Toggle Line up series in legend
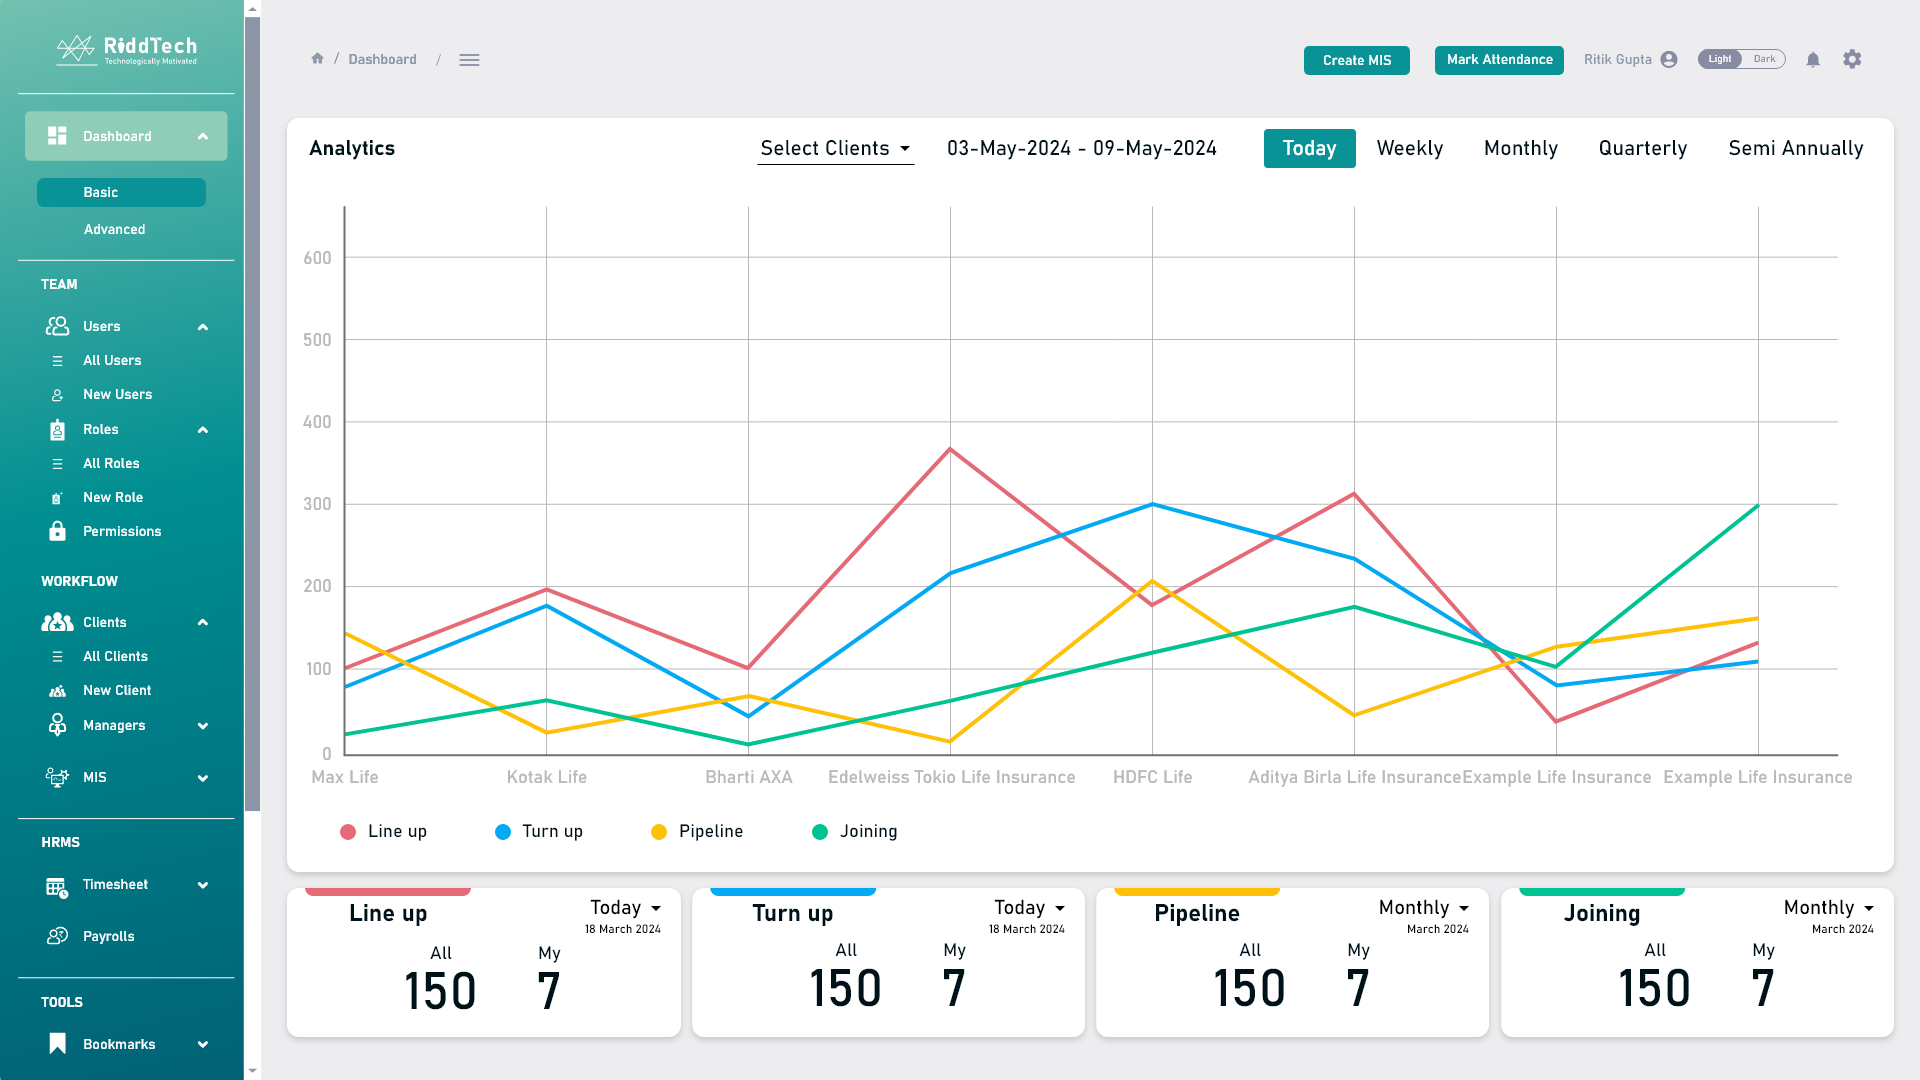 pyautogui.click(x=384, y=832)
